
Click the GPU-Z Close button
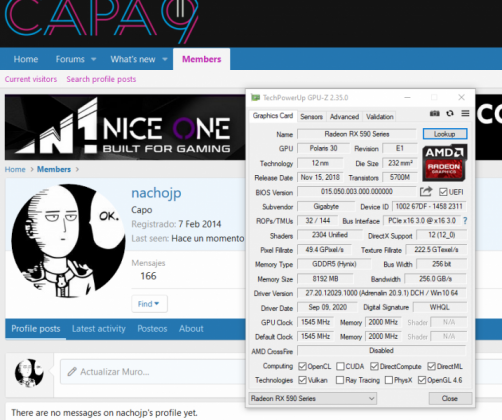450,398
